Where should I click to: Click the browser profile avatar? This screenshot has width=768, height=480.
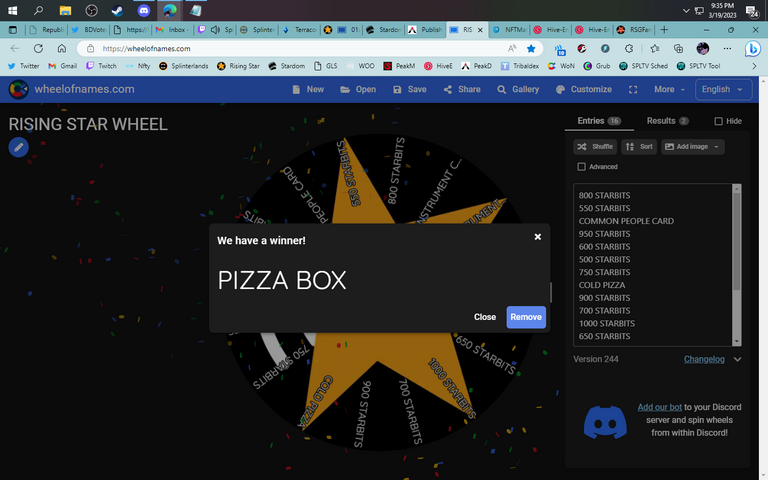point(703,48)
